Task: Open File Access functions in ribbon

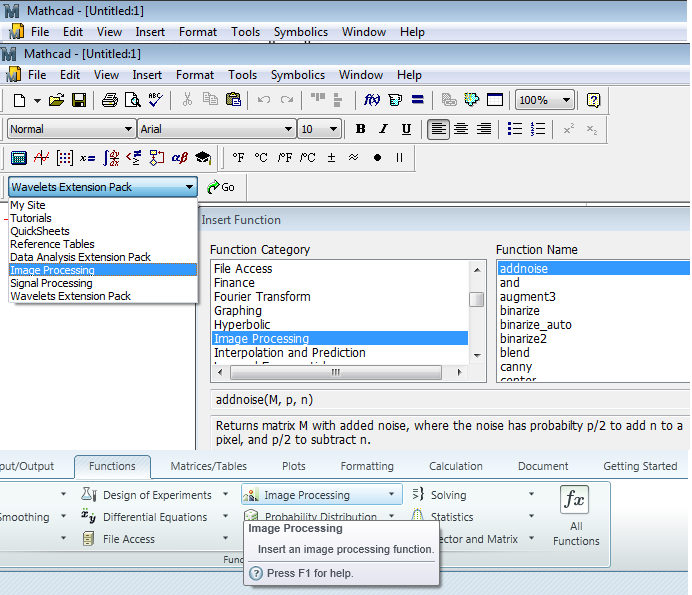Action: click(x=129, y=539)
